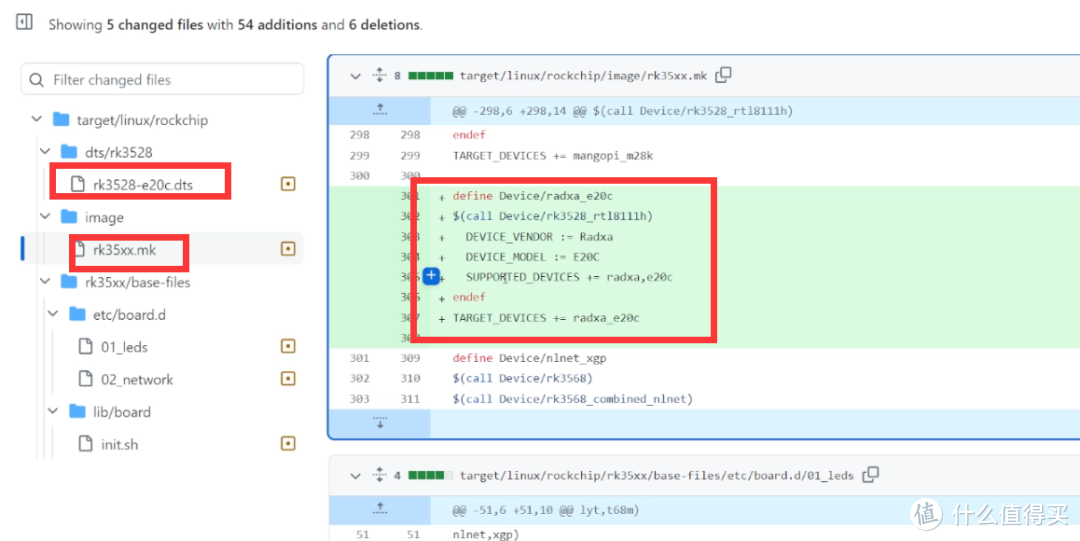Open 02_network file in tree

pos(137,379)
